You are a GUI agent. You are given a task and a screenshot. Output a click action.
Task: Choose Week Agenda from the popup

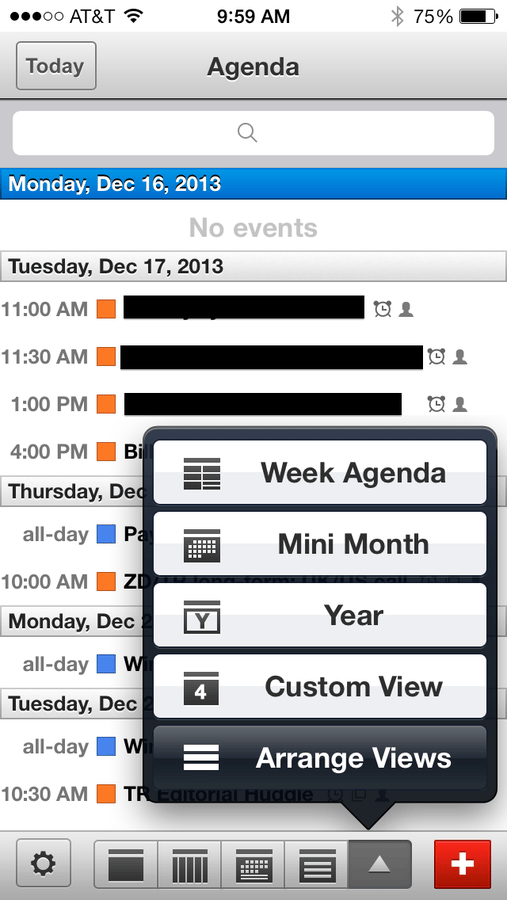coord(320,473)
